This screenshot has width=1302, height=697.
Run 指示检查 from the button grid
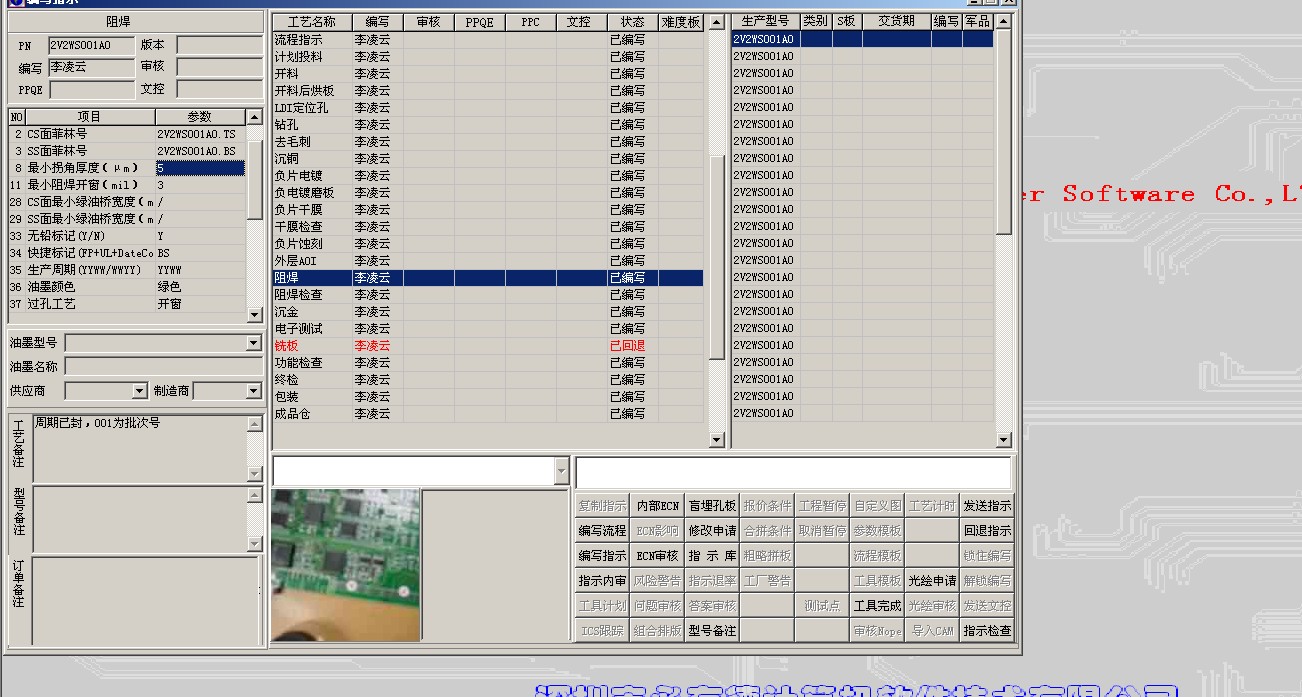987,631
